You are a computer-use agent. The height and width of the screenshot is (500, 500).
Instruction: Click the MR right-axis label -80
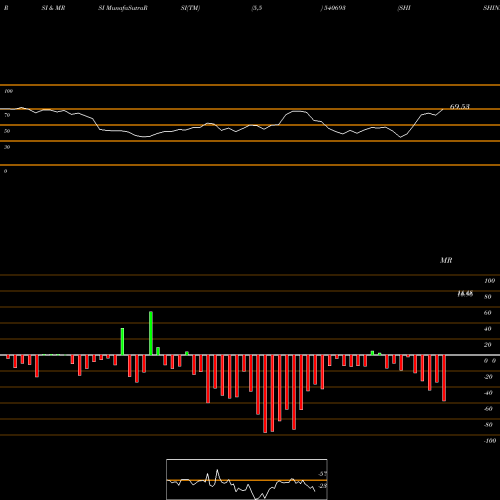pos(488,425)
